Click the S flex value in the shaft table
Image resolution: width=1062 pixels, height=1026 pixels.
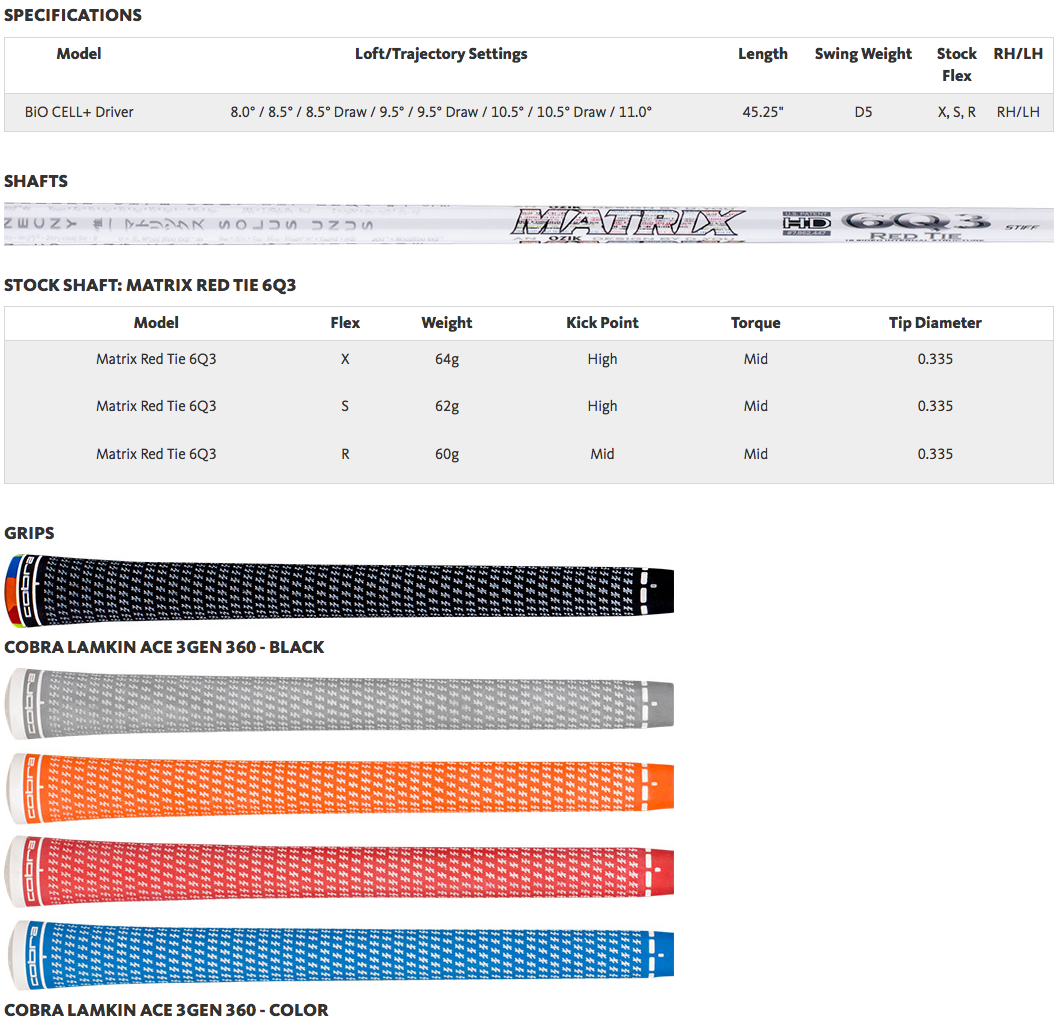pyautogui.click(x=345, y=406)
